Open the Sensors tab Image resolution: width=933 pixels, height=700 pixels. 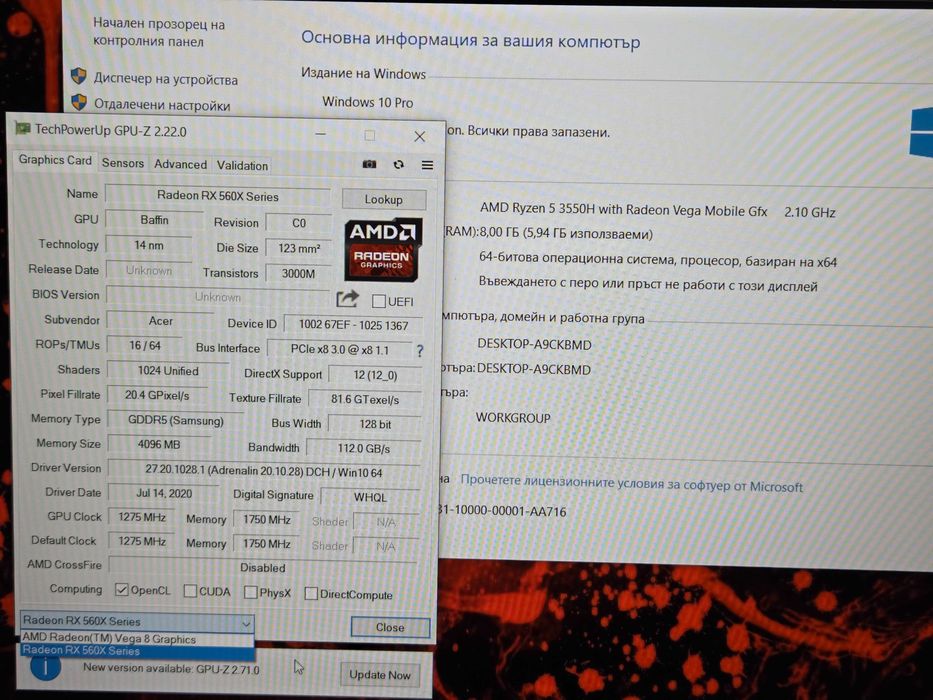[x=123, y=163]
